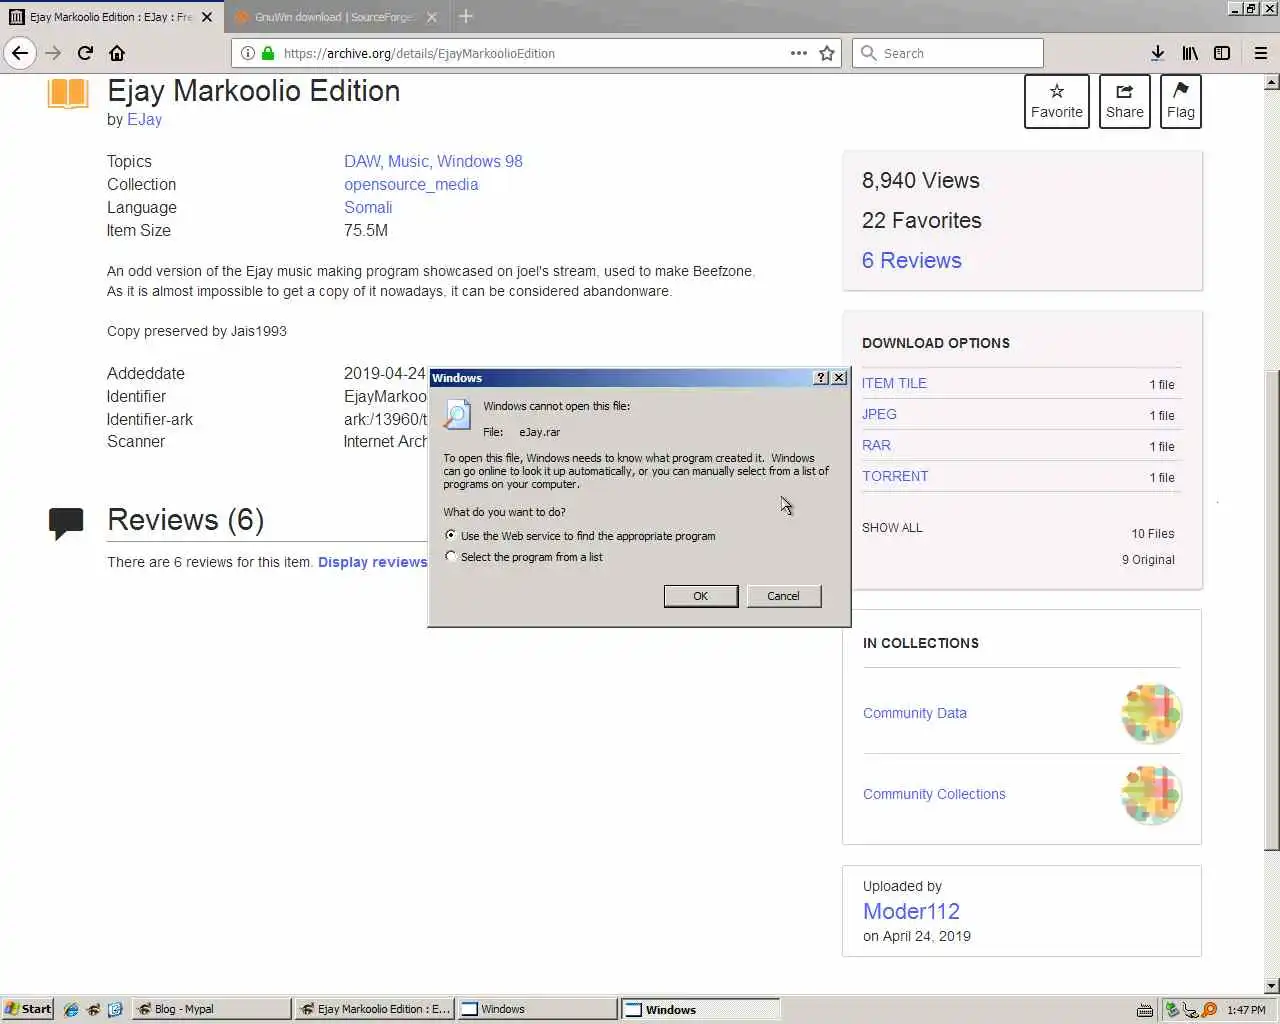Image resolution: width=1280 pixels, height=1024 pixels.
Task: Confirm the Windows dialog with OK
Action: [x=701, y=596]
